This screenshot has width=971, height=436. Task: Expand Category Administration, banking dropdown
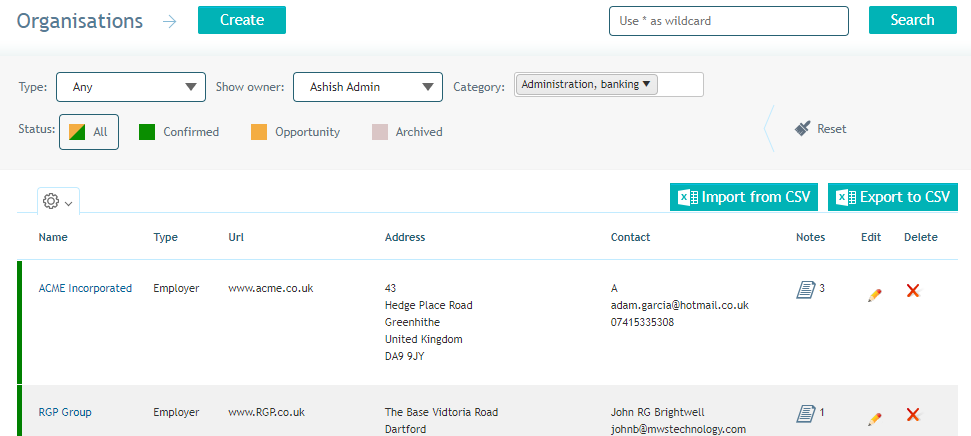pyautogui.click(x=586, y=85)
